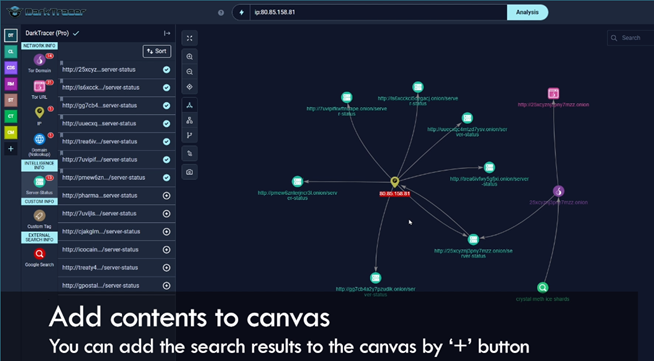Take canvas snapshot with camera icon
The width and height of the screenshot is (654, 361).
pos(189,172)
